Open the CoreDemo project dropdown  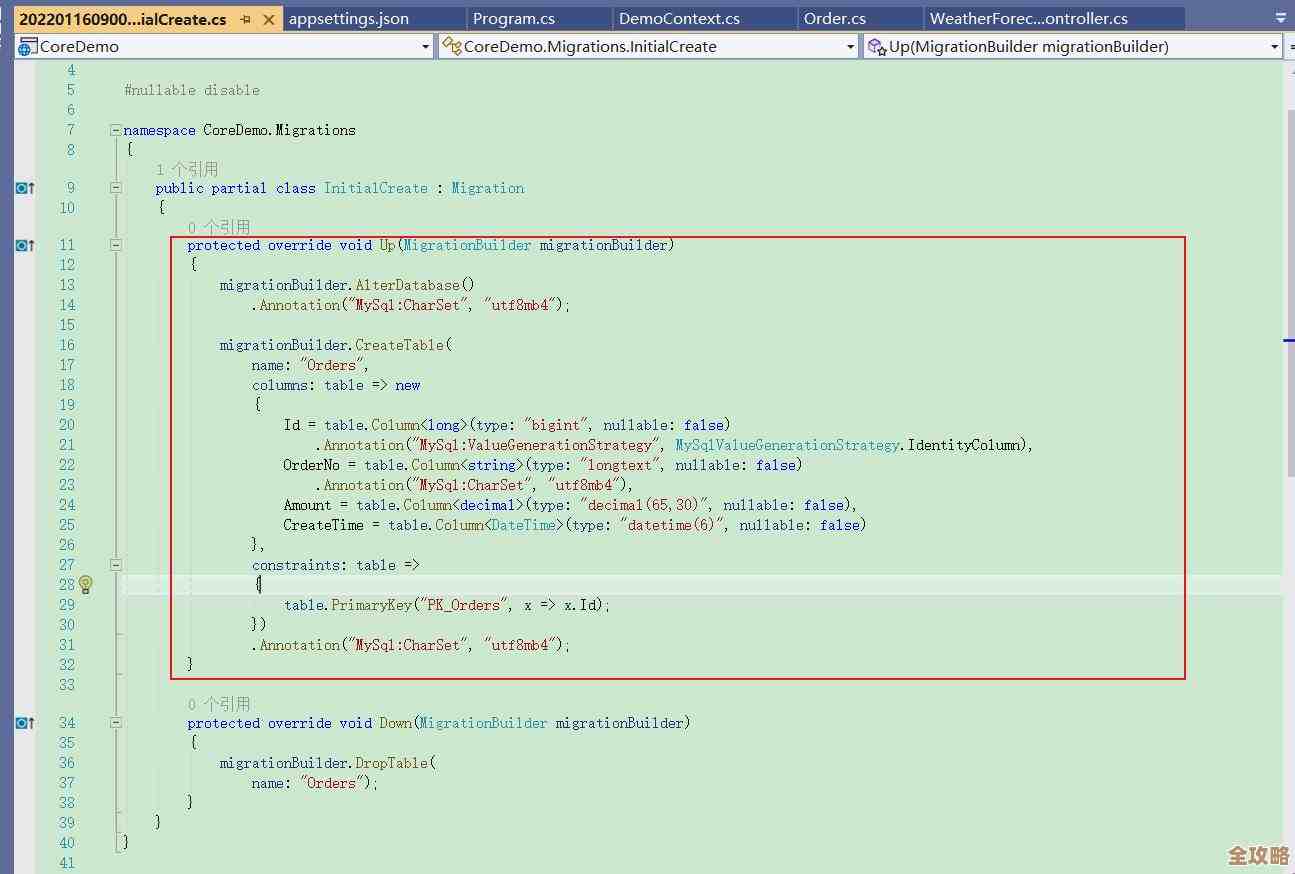tap(426, 47)
